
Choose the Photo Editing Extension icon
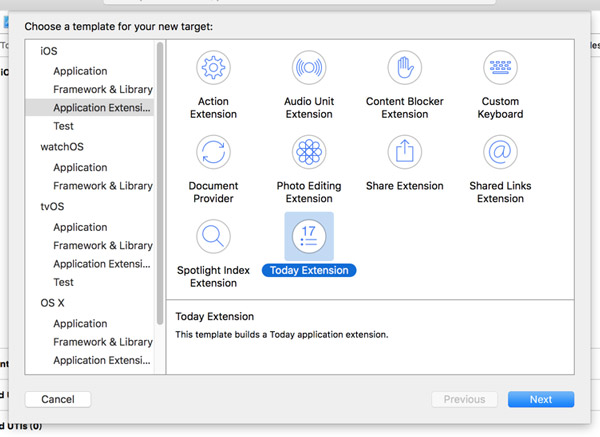tap(309, 153)
